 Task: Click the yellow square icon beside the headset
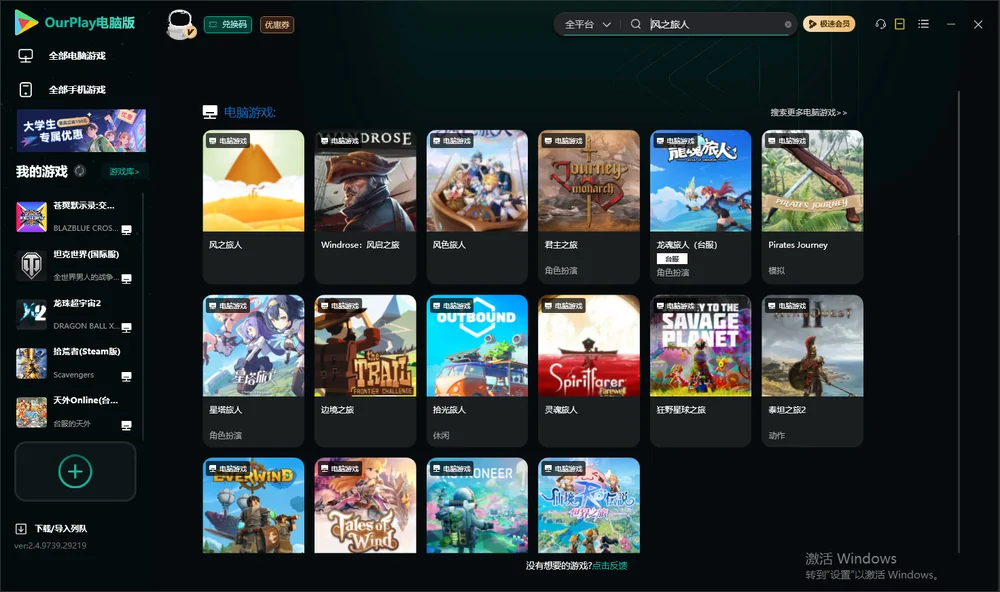900,24
